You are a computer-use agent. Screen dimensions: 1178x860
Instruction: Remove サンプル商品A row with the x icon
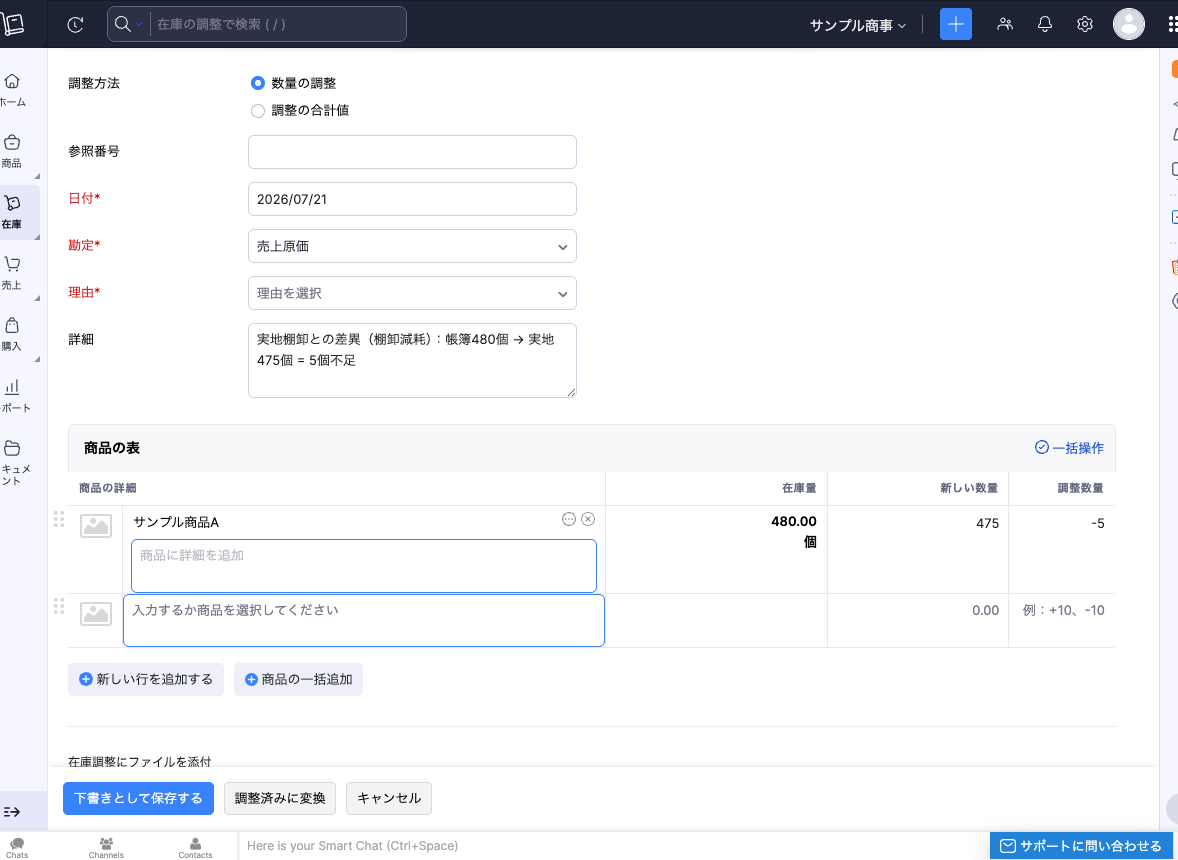588,519
